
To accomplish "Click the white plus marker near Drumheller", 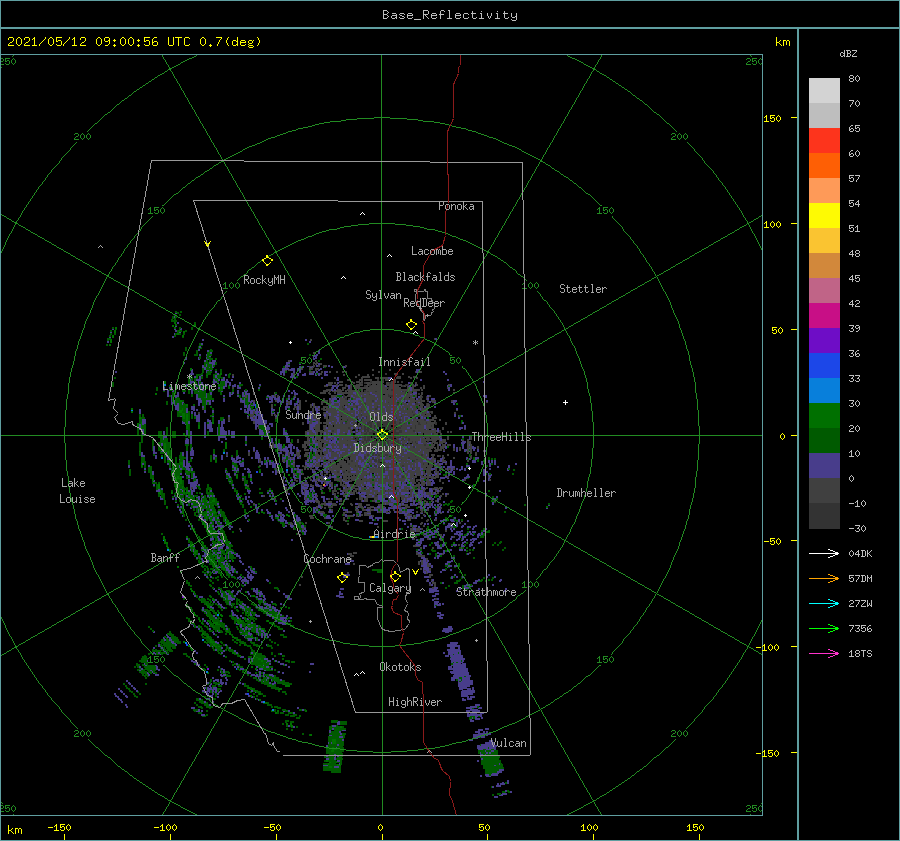I will 565,402.
